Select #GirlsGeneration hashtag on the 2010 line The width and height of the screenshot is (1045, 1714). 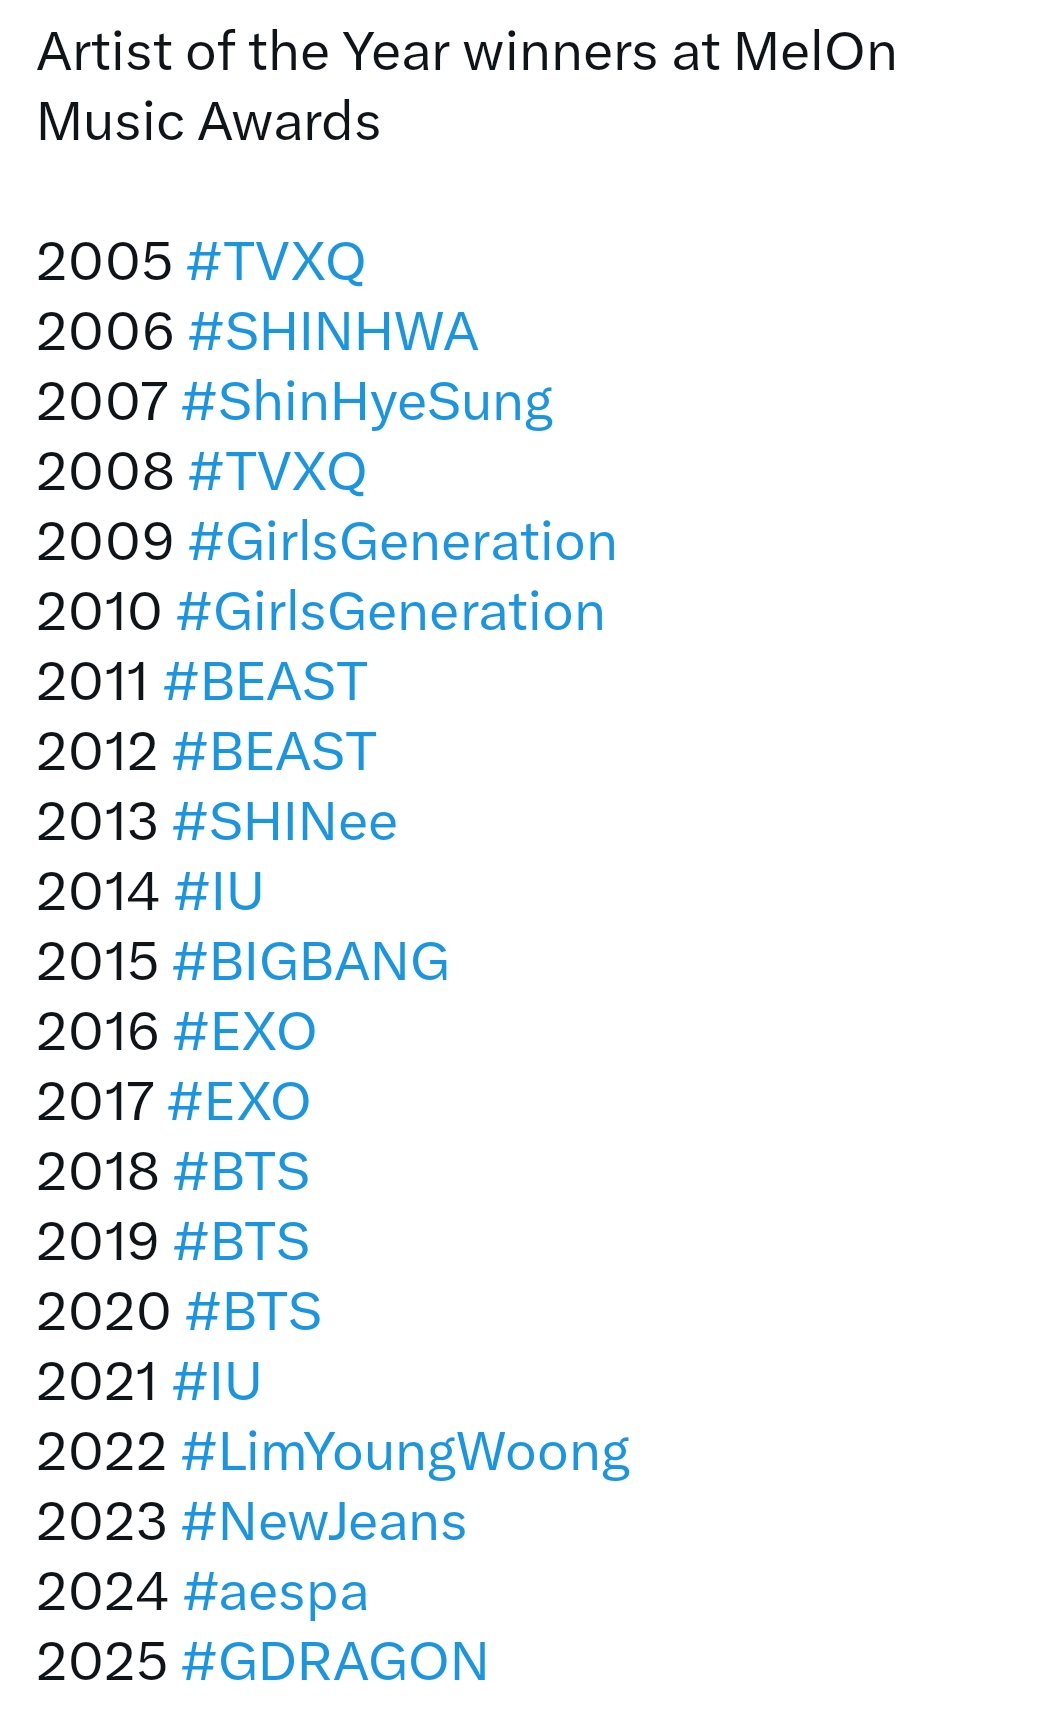point(390,612)
